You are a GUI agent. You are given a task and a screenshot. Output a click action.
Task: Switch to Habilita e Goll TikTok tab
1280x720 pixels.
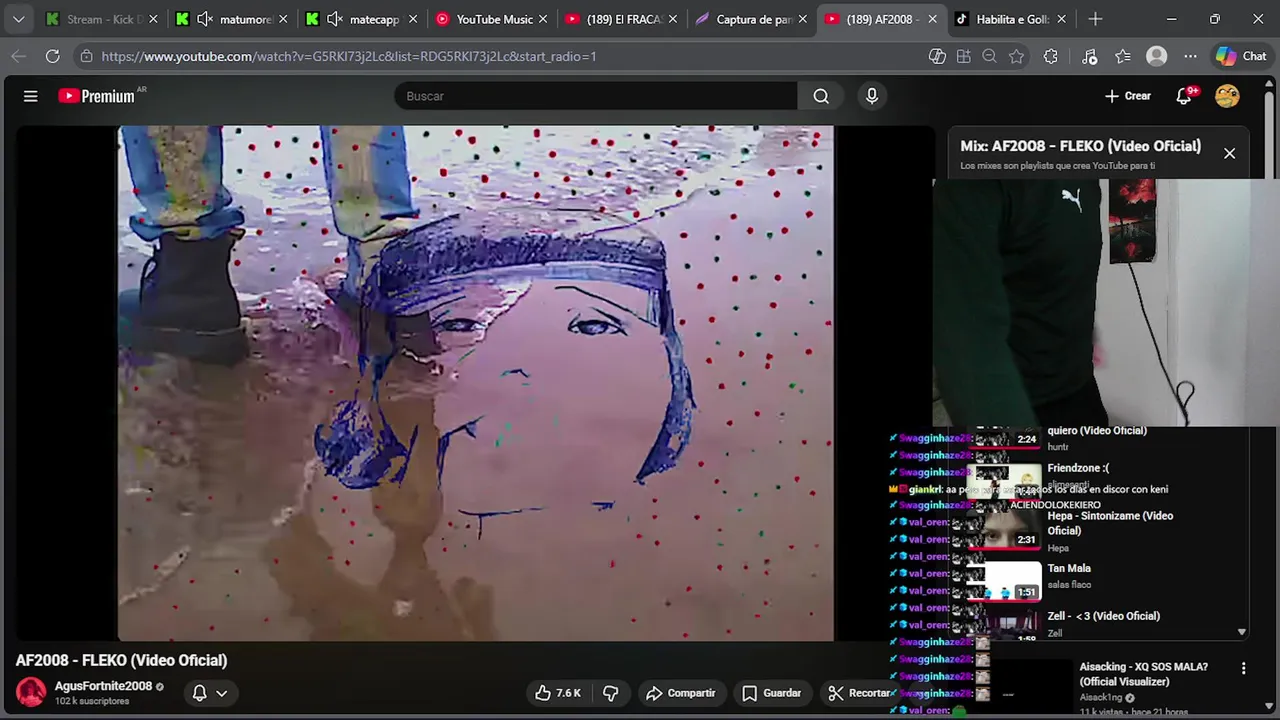[x=1012, y=19]
